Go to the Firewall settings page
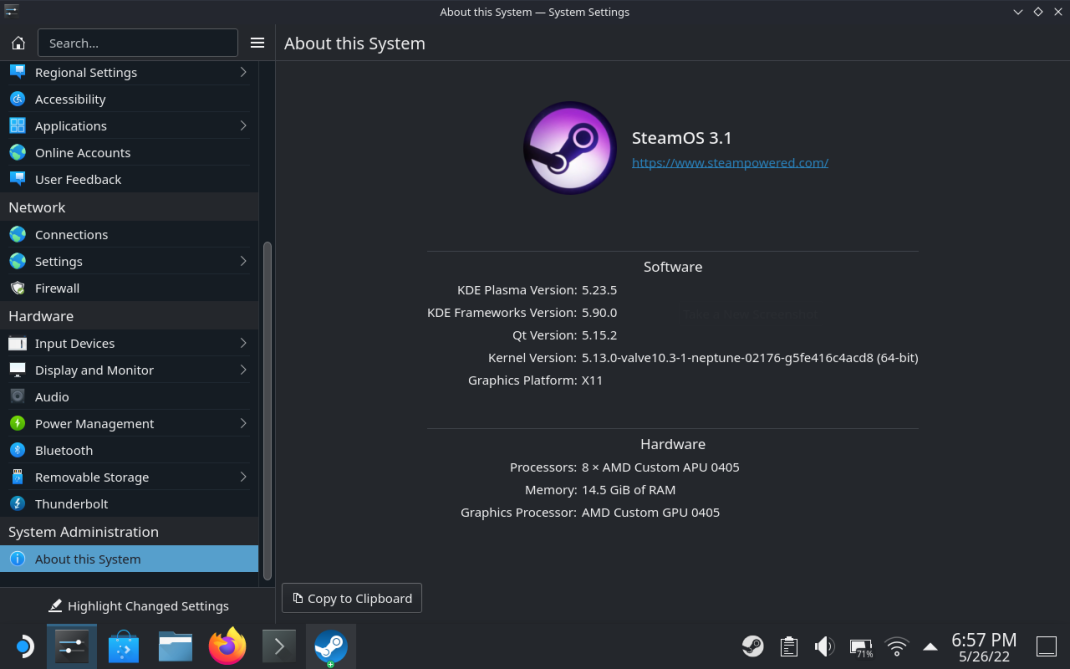The image size is (1070, 669). (x=129, y=288)
